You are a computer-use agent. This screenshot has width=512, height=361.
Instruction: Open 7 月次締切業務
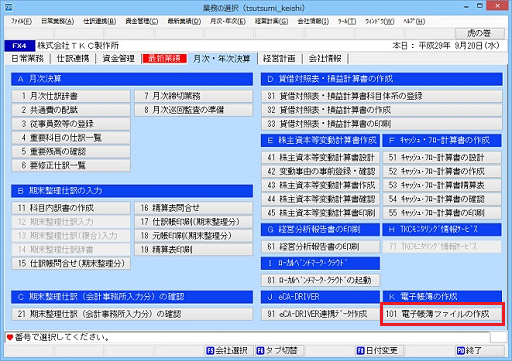pos(194,96)
